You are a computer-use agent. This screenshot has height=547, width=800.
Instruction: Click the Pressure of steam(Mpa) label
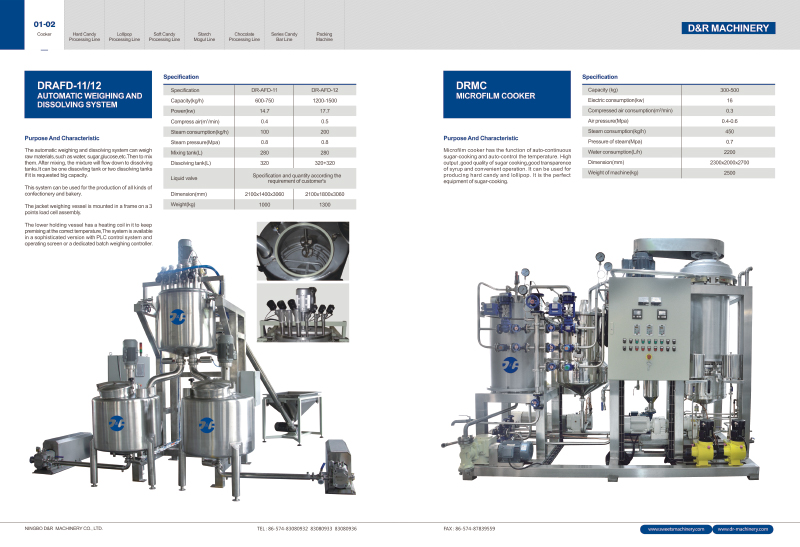(615, 141)
